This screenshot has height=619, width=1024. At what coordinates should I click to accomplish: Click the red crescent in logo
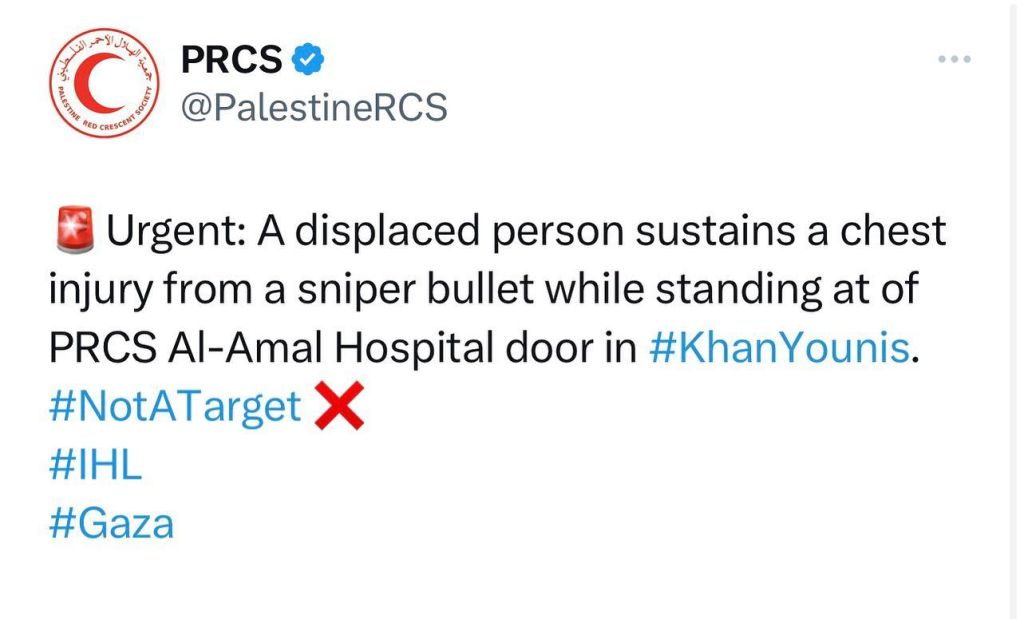pos(99,82)
